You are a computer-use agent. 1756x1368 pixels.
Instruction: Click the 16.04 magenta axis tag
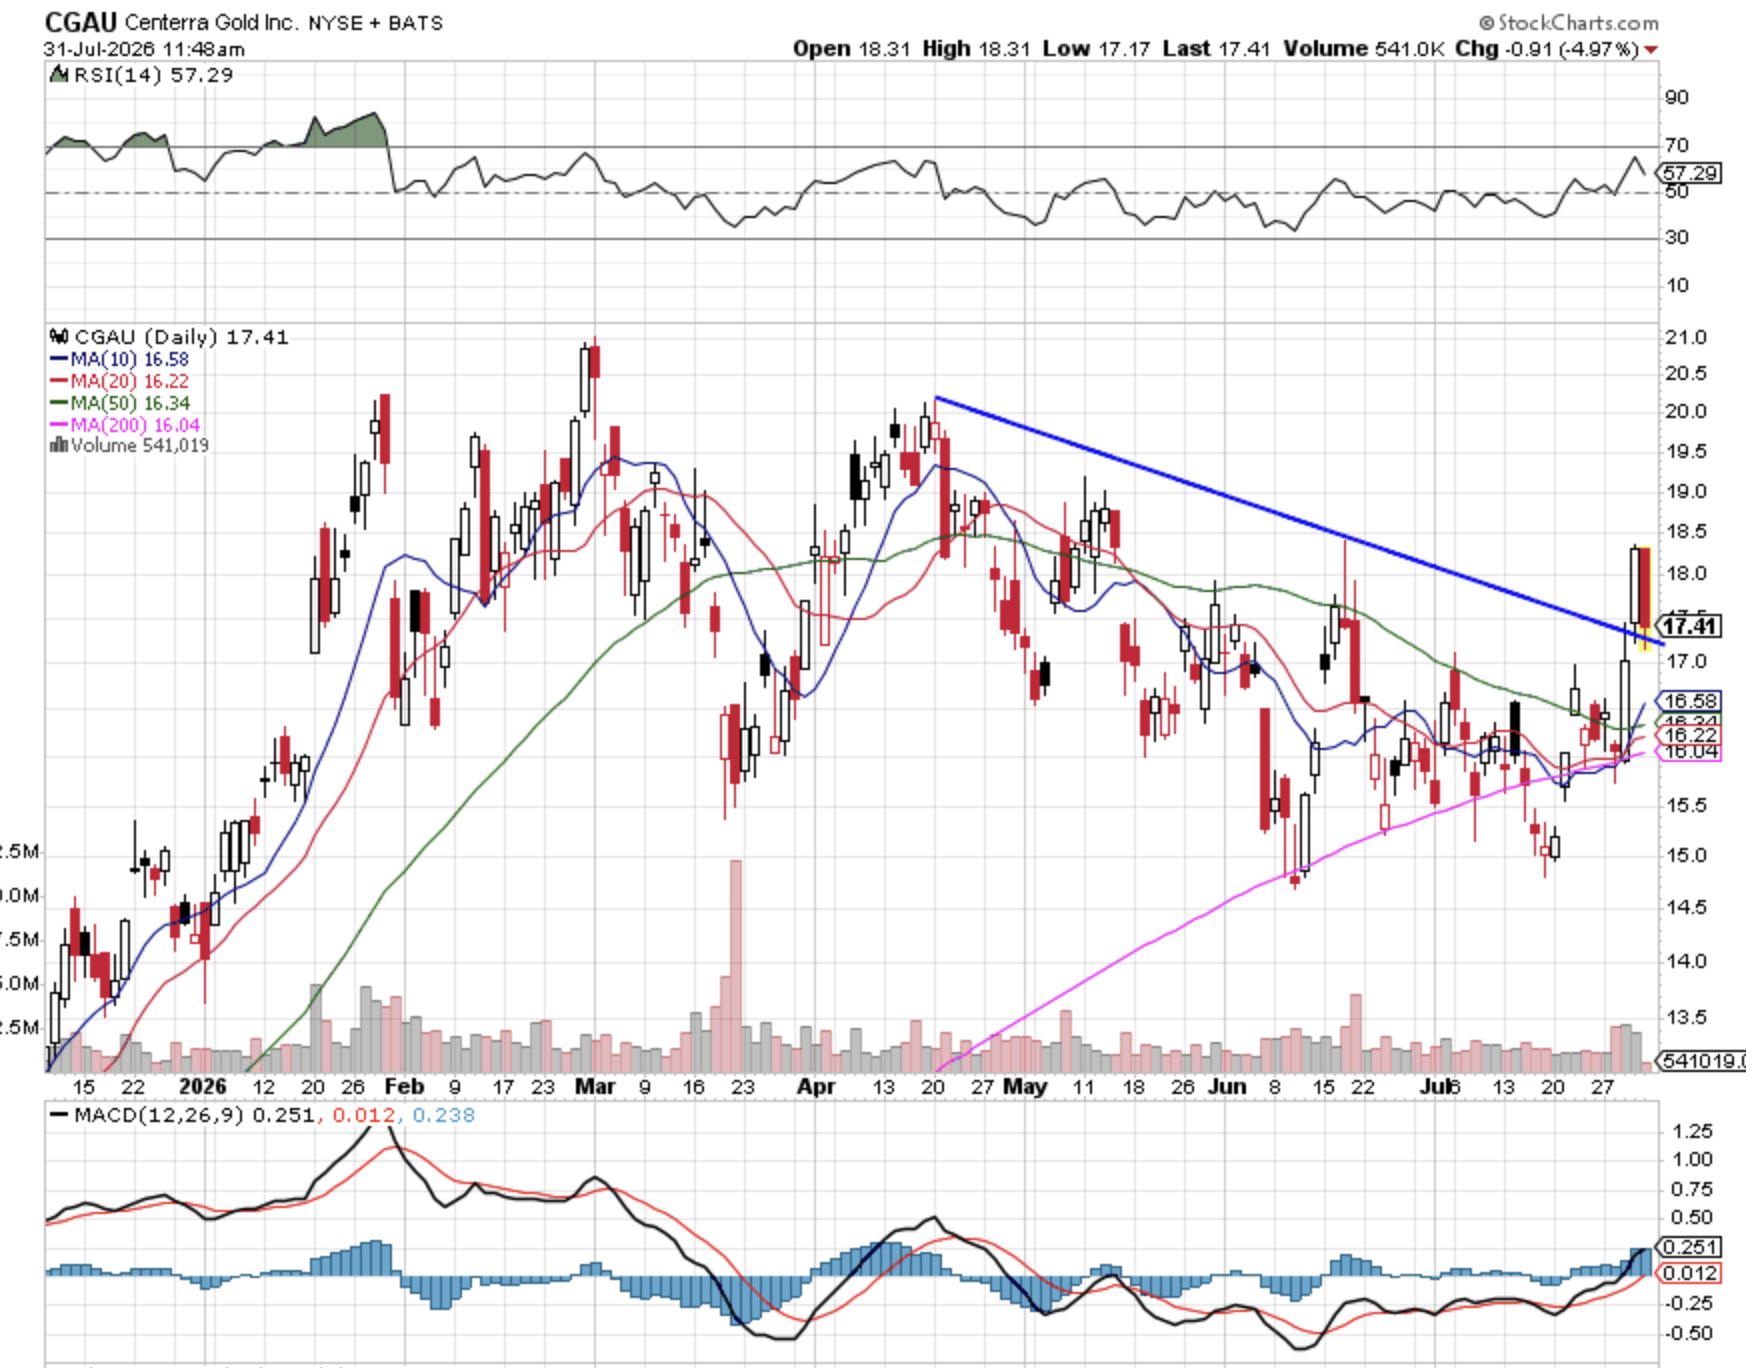(1690, 751)
